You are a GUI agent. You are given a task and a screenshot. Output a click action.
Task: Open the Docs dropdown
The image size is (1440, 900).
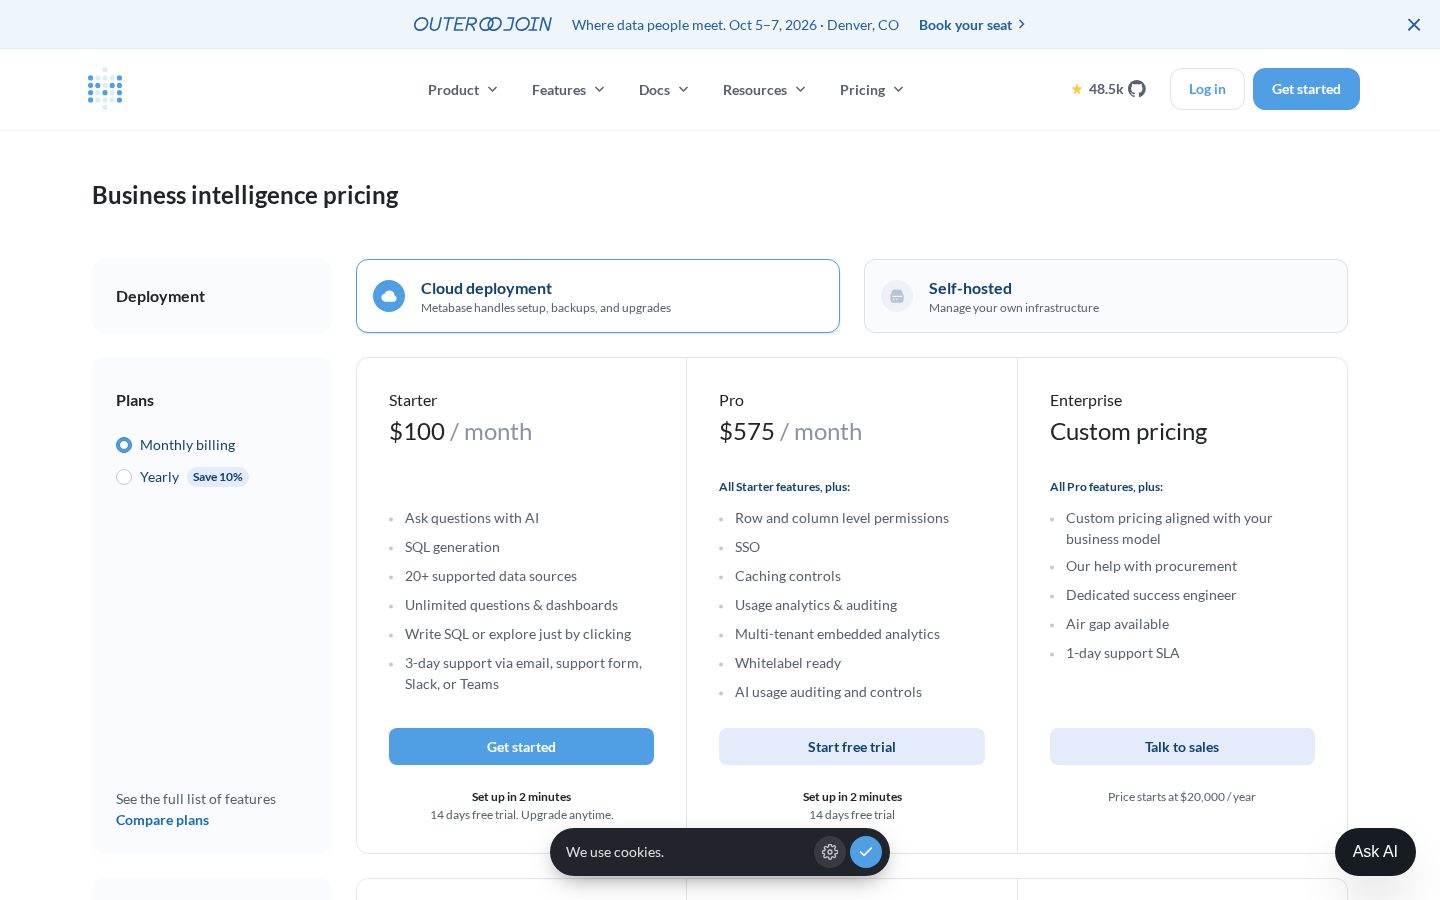tap(664, 90)
